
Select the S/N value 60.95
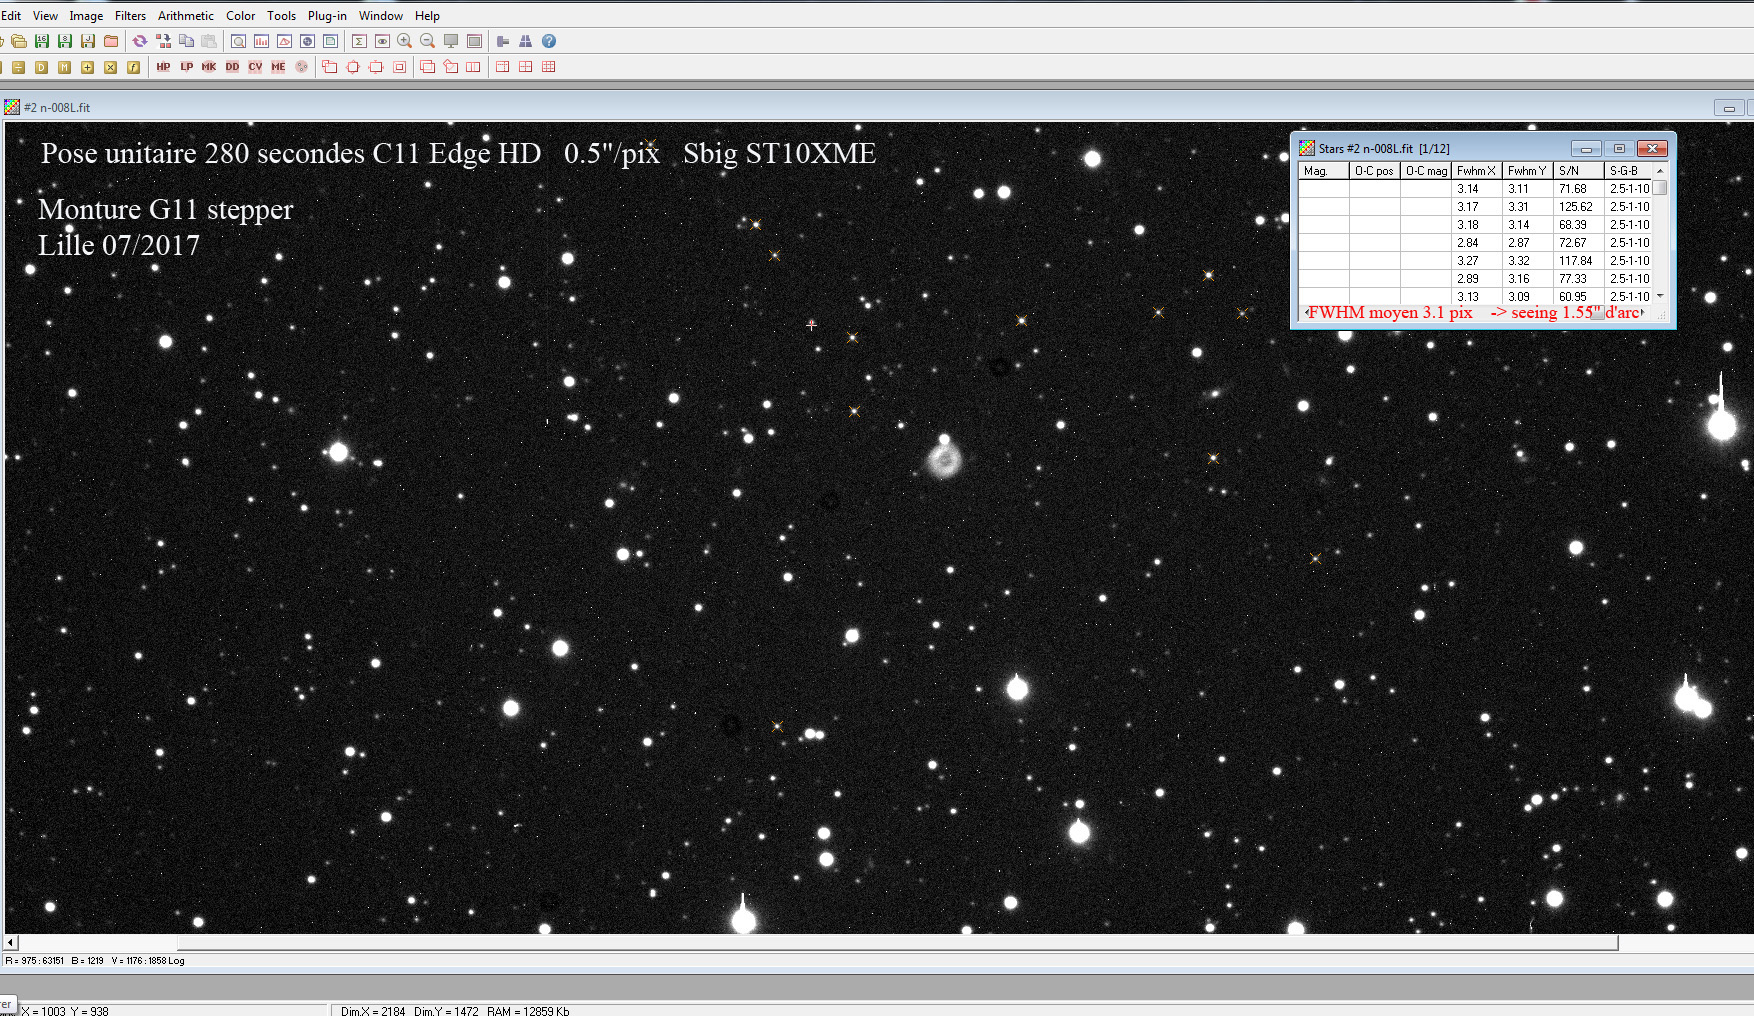(1573, 297)
